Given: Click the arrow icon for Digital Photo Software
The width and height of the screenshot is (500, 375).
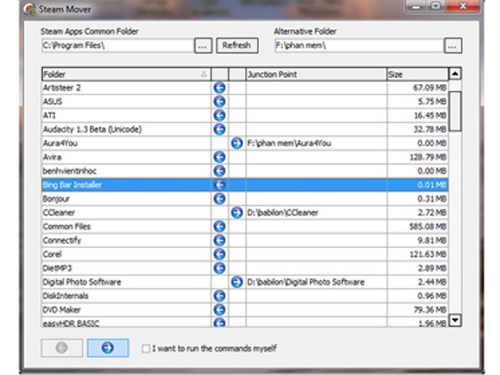Looking at the screenshot, I should 237,282.
